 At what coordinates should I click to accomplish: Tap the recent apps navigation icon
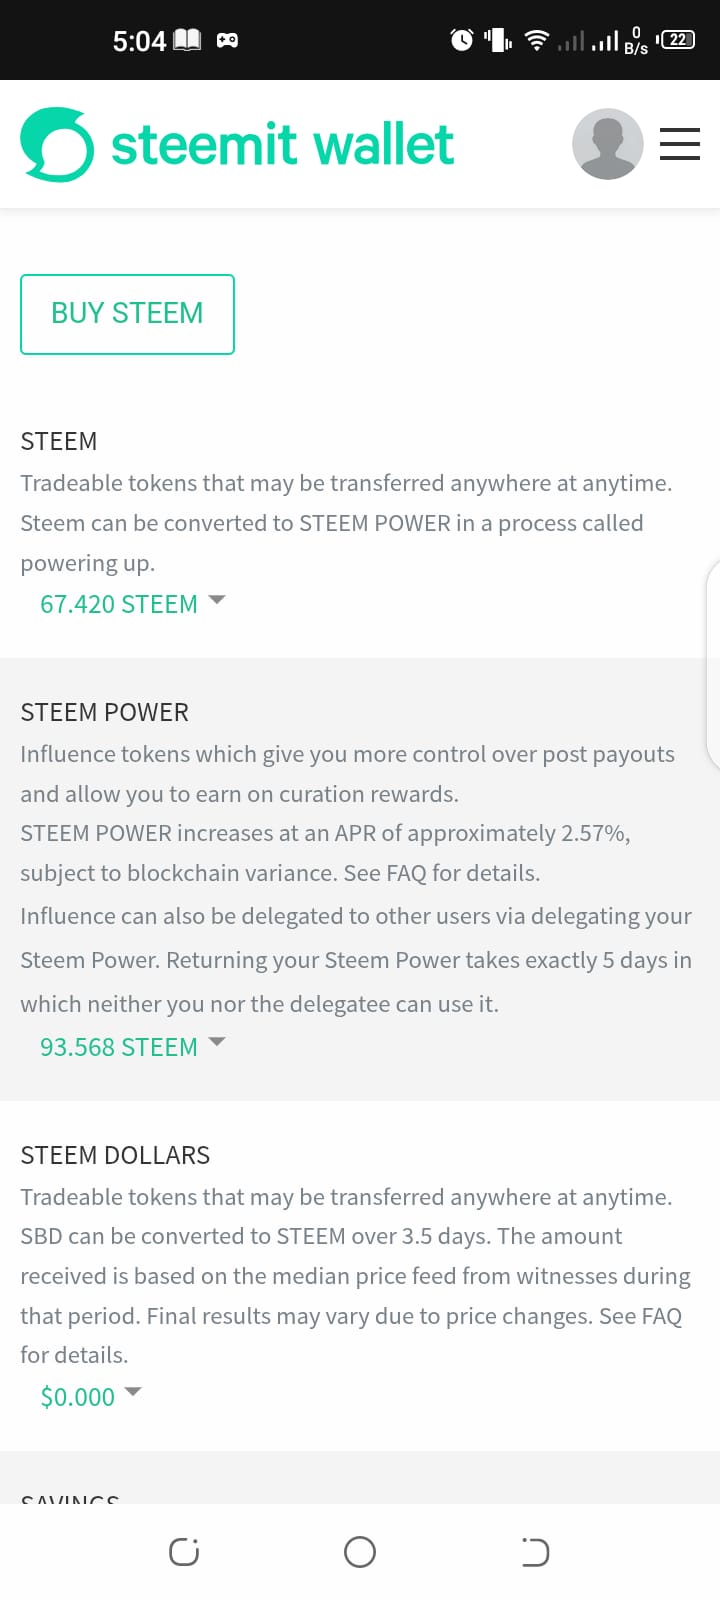coord(184,1552)
